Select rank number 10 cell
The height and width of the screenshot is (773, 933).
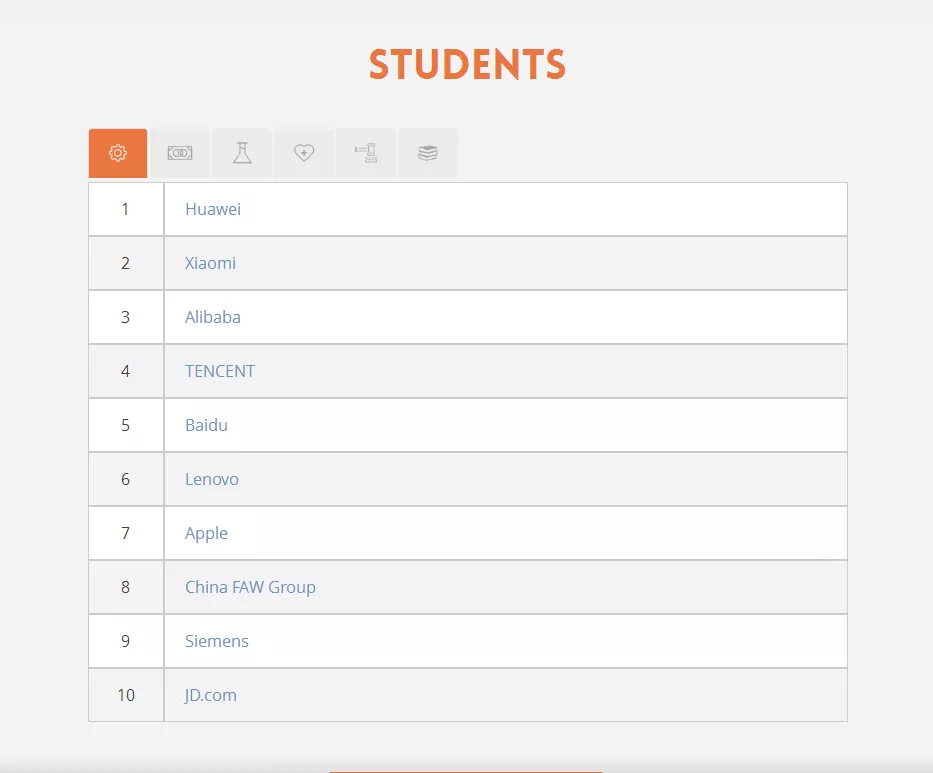pos(126,695)
